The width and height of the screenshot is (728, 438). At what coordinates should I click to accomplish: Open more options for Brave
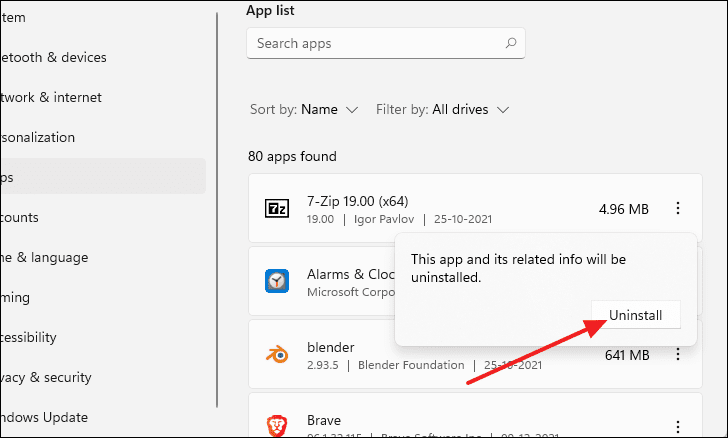coord(678,426)
